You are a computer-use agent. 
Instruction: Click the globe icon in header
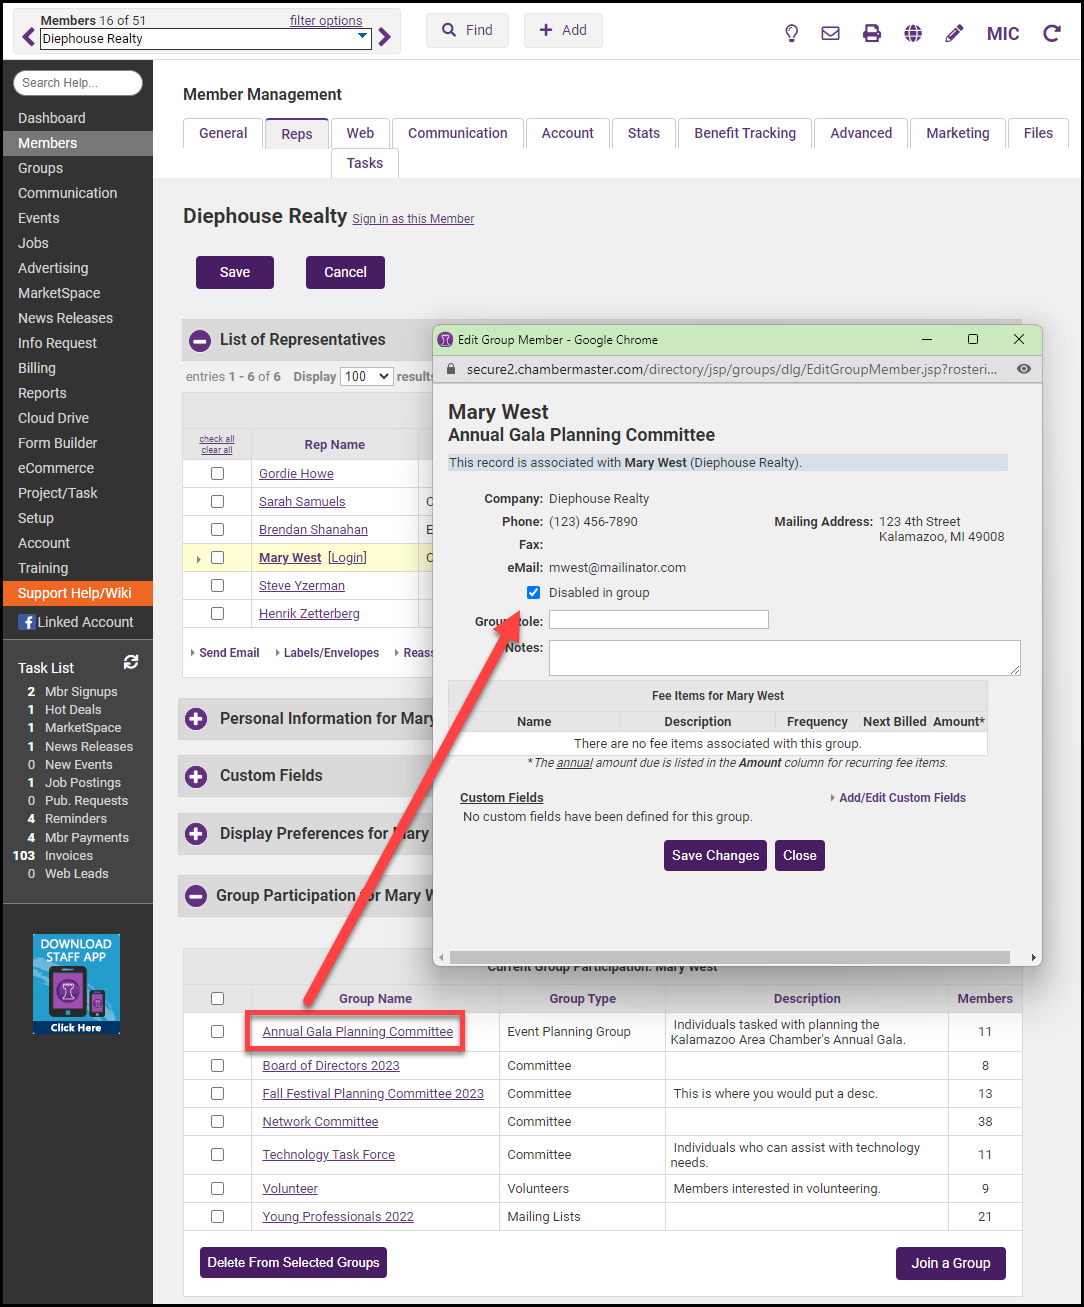(x=913, y=33)
